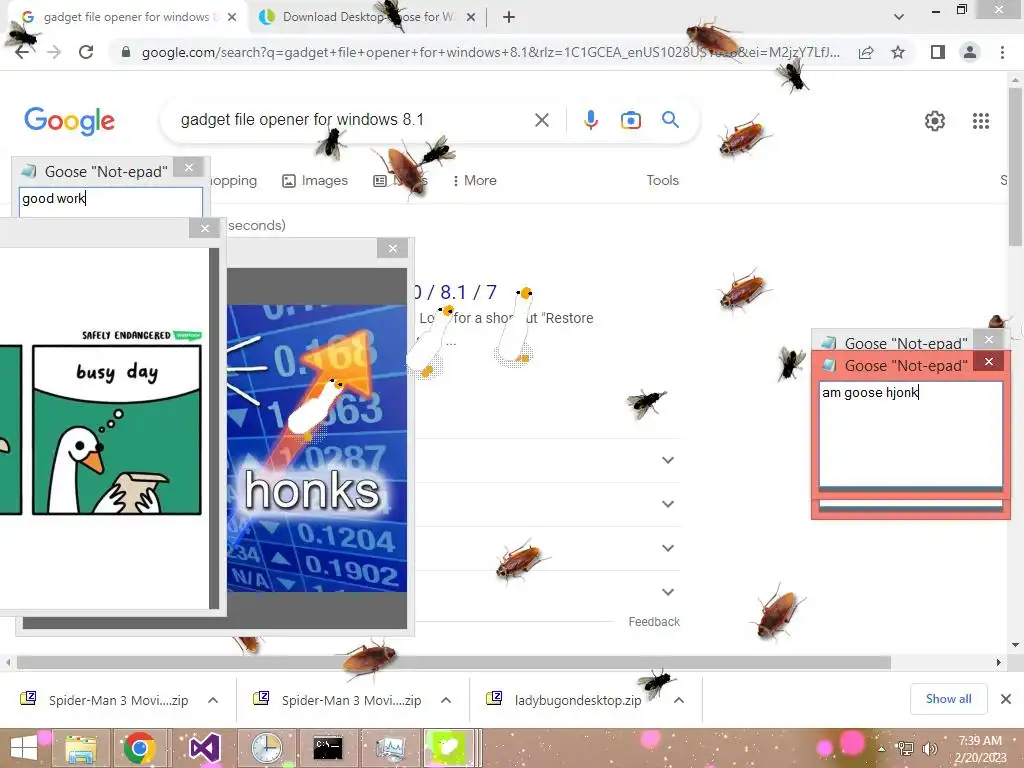This screenshot has width=1024, height=768.
Task: Open Command Prompt from taskbar
Action: click(327, 748)
